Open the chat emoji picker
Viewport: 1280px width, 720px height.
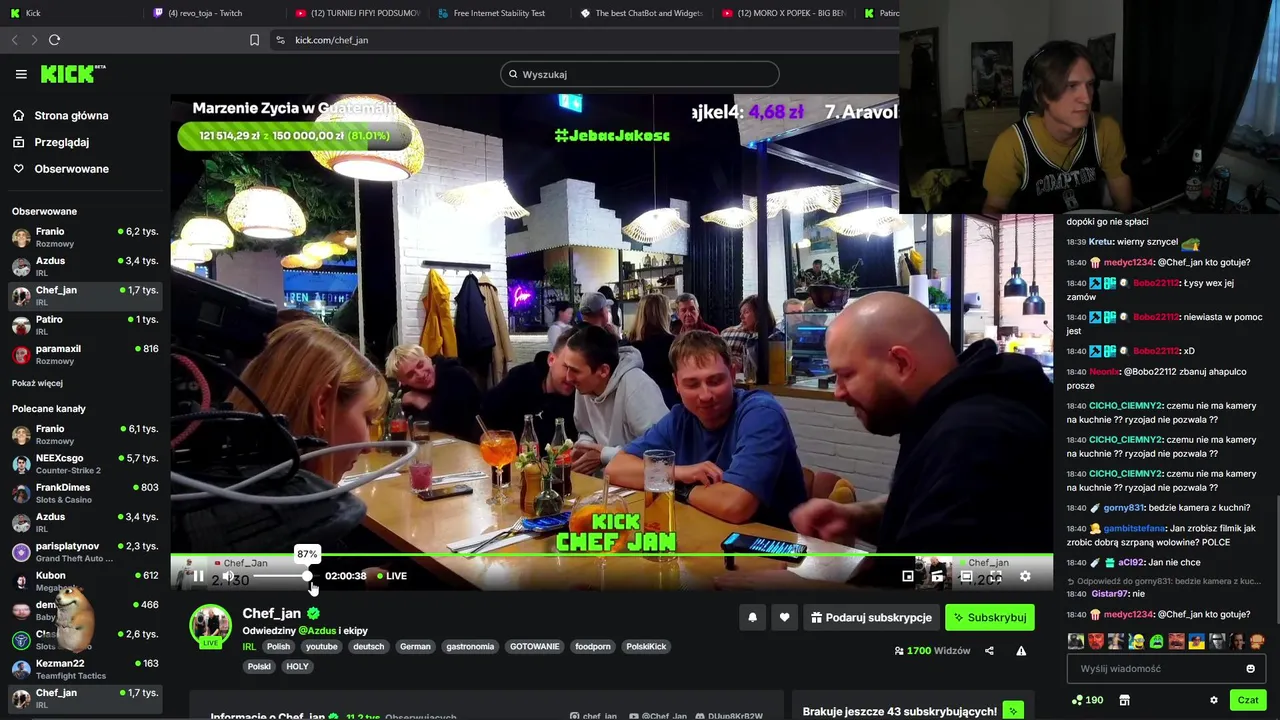1250,669
